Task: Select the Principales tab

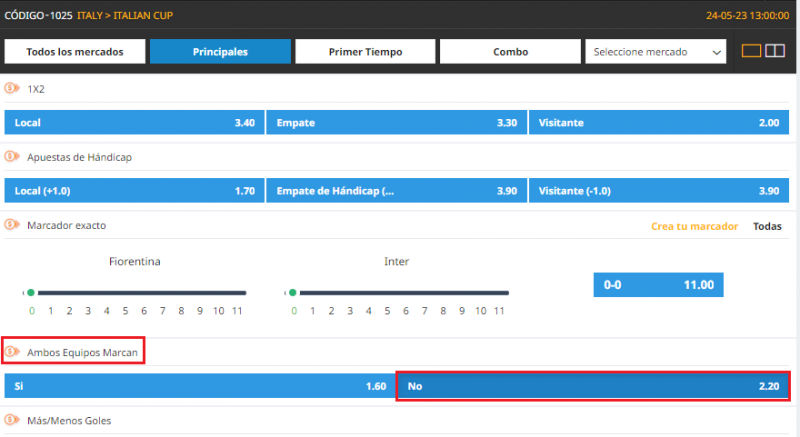Action: (x=220, y=52)
